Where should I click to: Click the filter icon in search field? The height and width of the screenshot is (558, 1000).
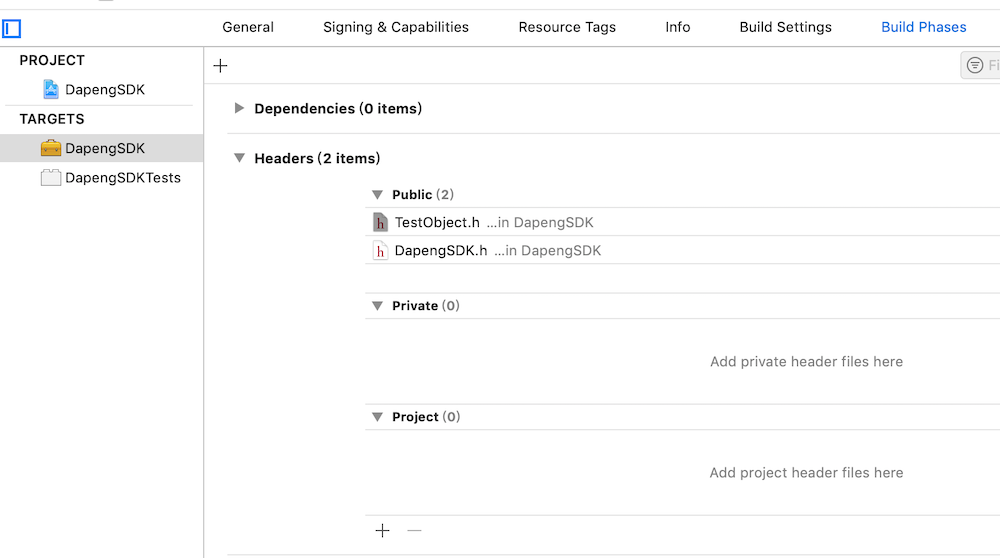pos(975,66)
